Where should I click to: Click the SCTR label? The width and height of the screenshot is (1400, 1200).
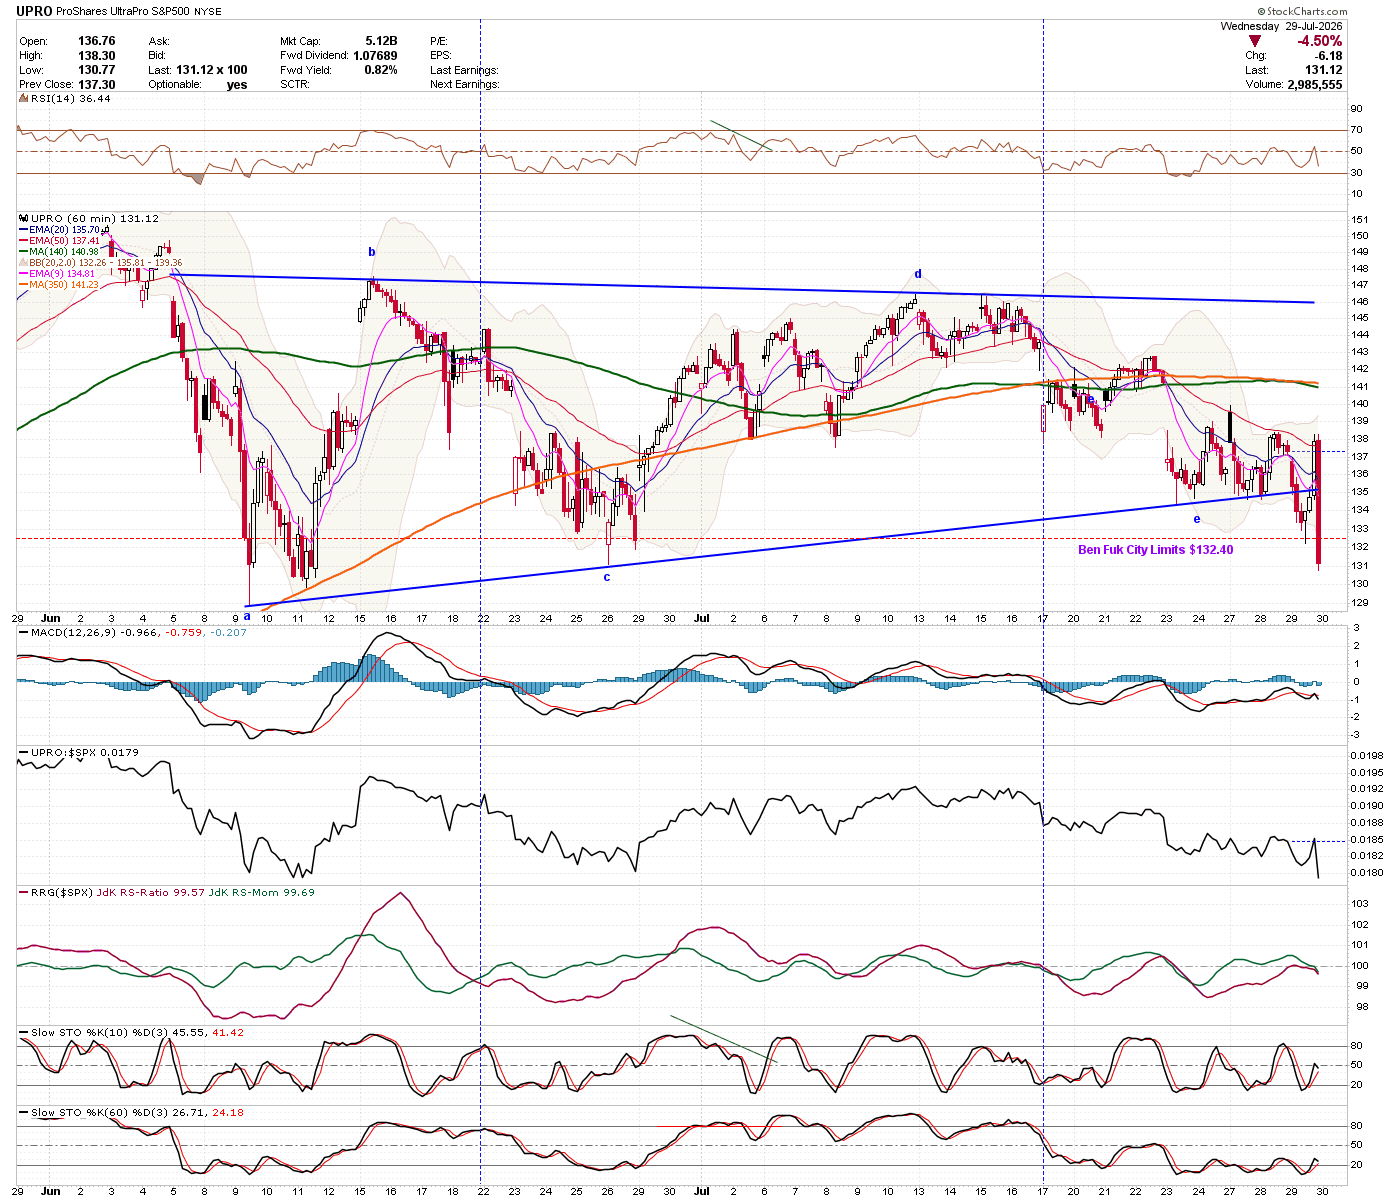tap(296, 85)
